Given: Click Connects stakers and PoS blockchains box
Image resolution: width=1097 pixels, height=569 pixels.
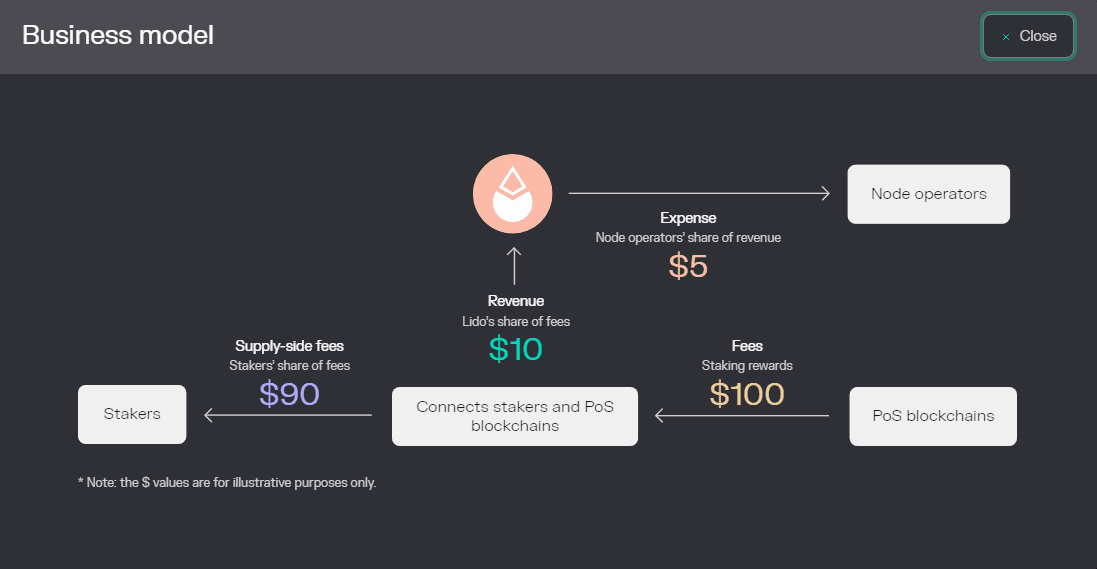Looking at the screenshot, I should [515, 416].
